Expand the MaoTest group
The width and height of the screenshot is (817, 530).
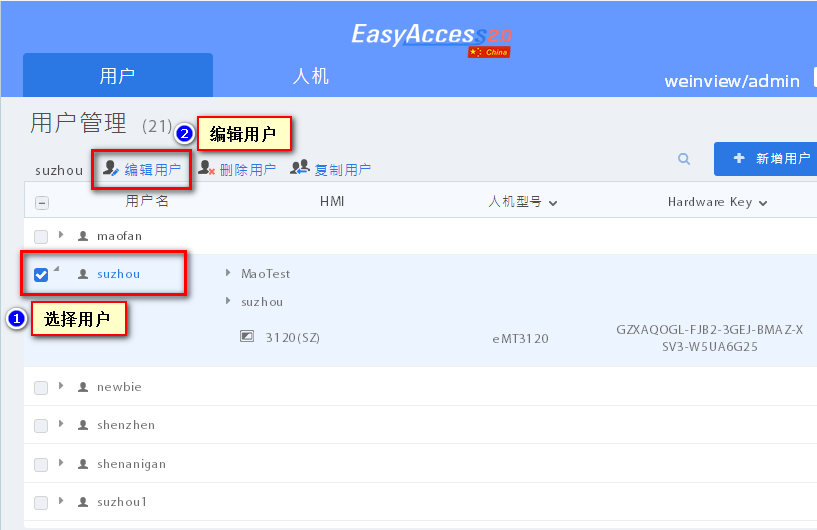(229, 273)
